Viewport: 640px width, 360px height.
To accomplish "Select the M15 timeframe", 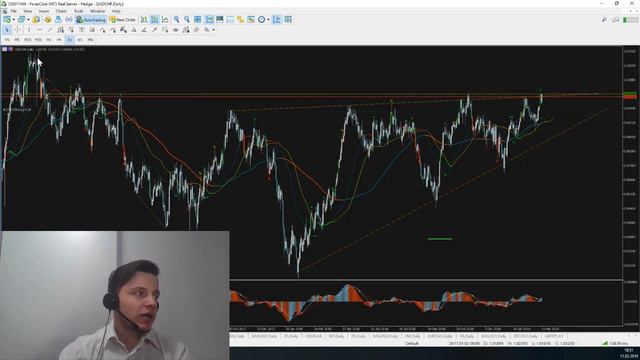I will tap(27, 40).
